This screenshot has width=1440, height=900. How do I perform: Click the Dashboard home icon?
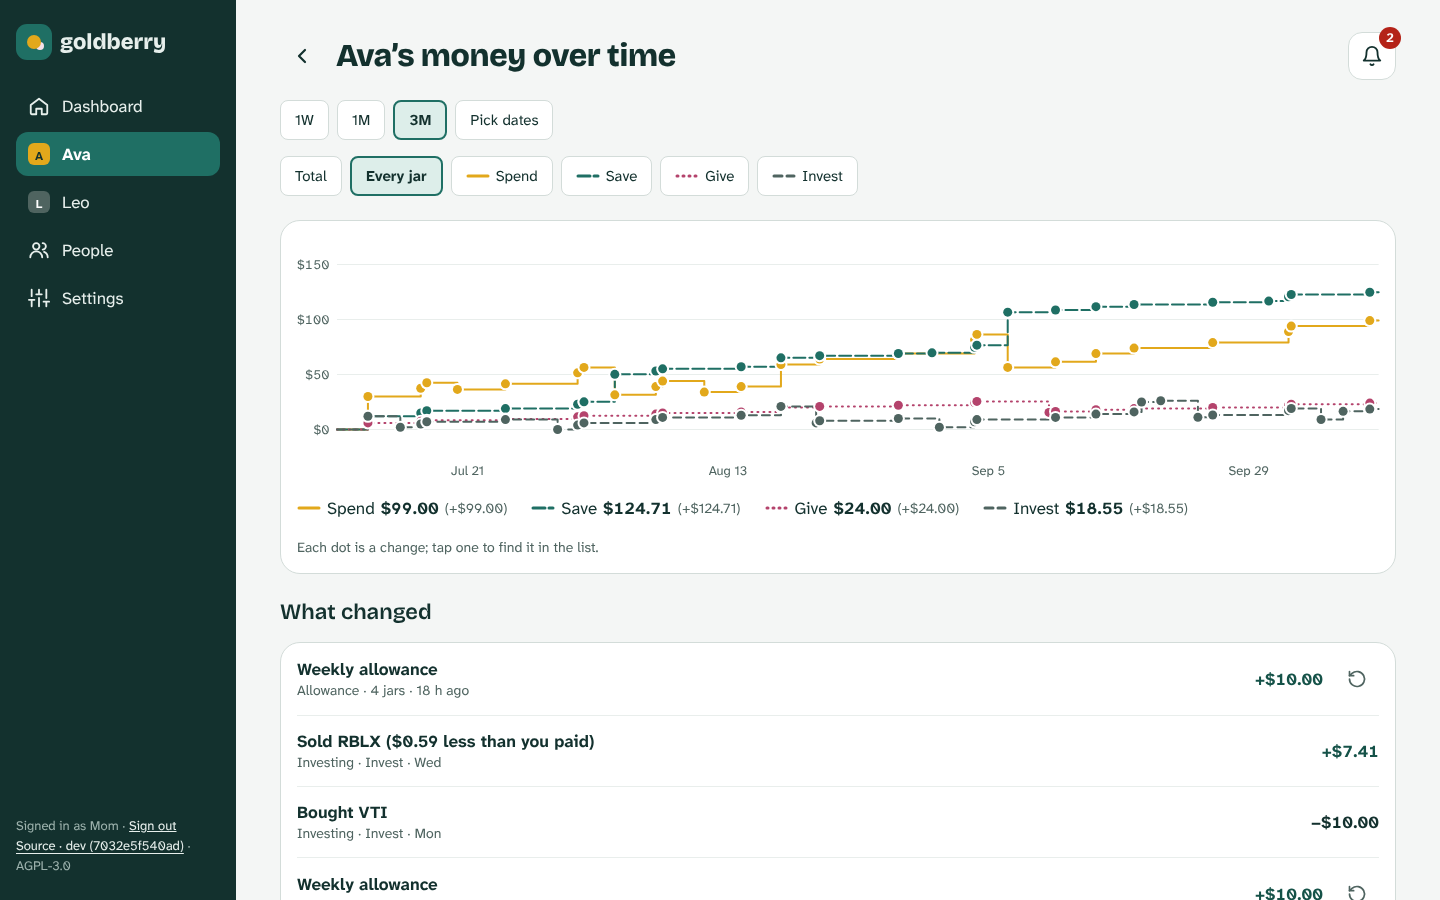point(39,106)
